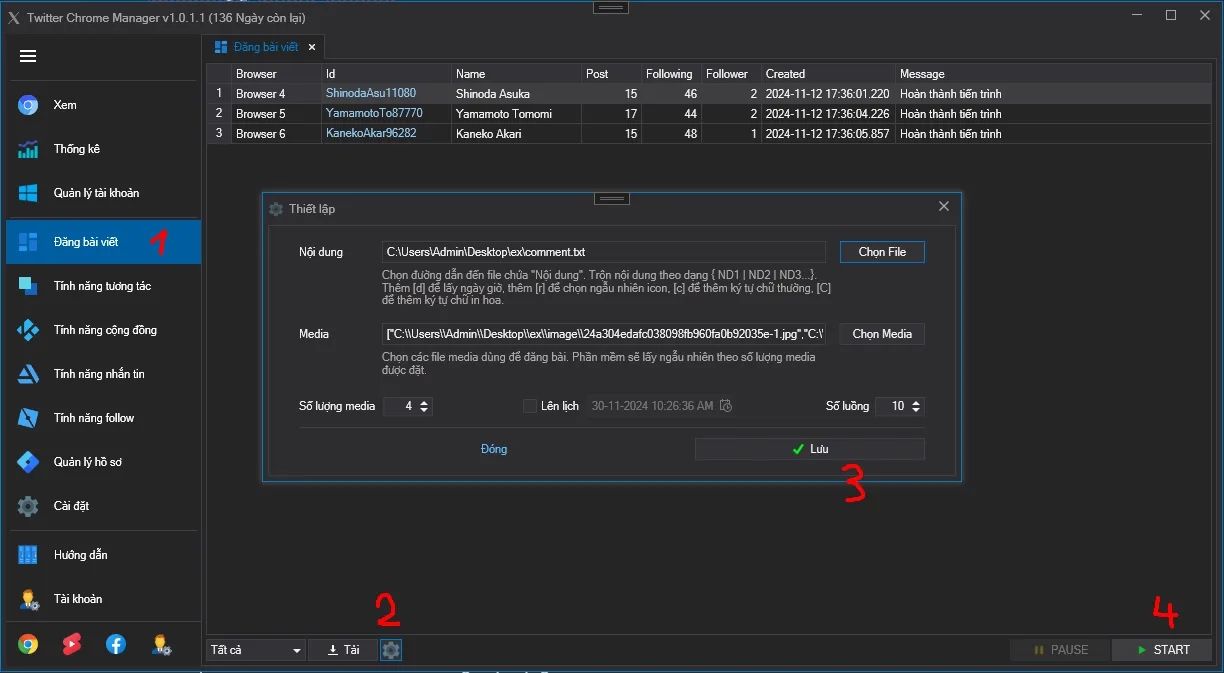Sort by the Name column header
This screenshot has height=673, width=1224.
coord(516,74)
